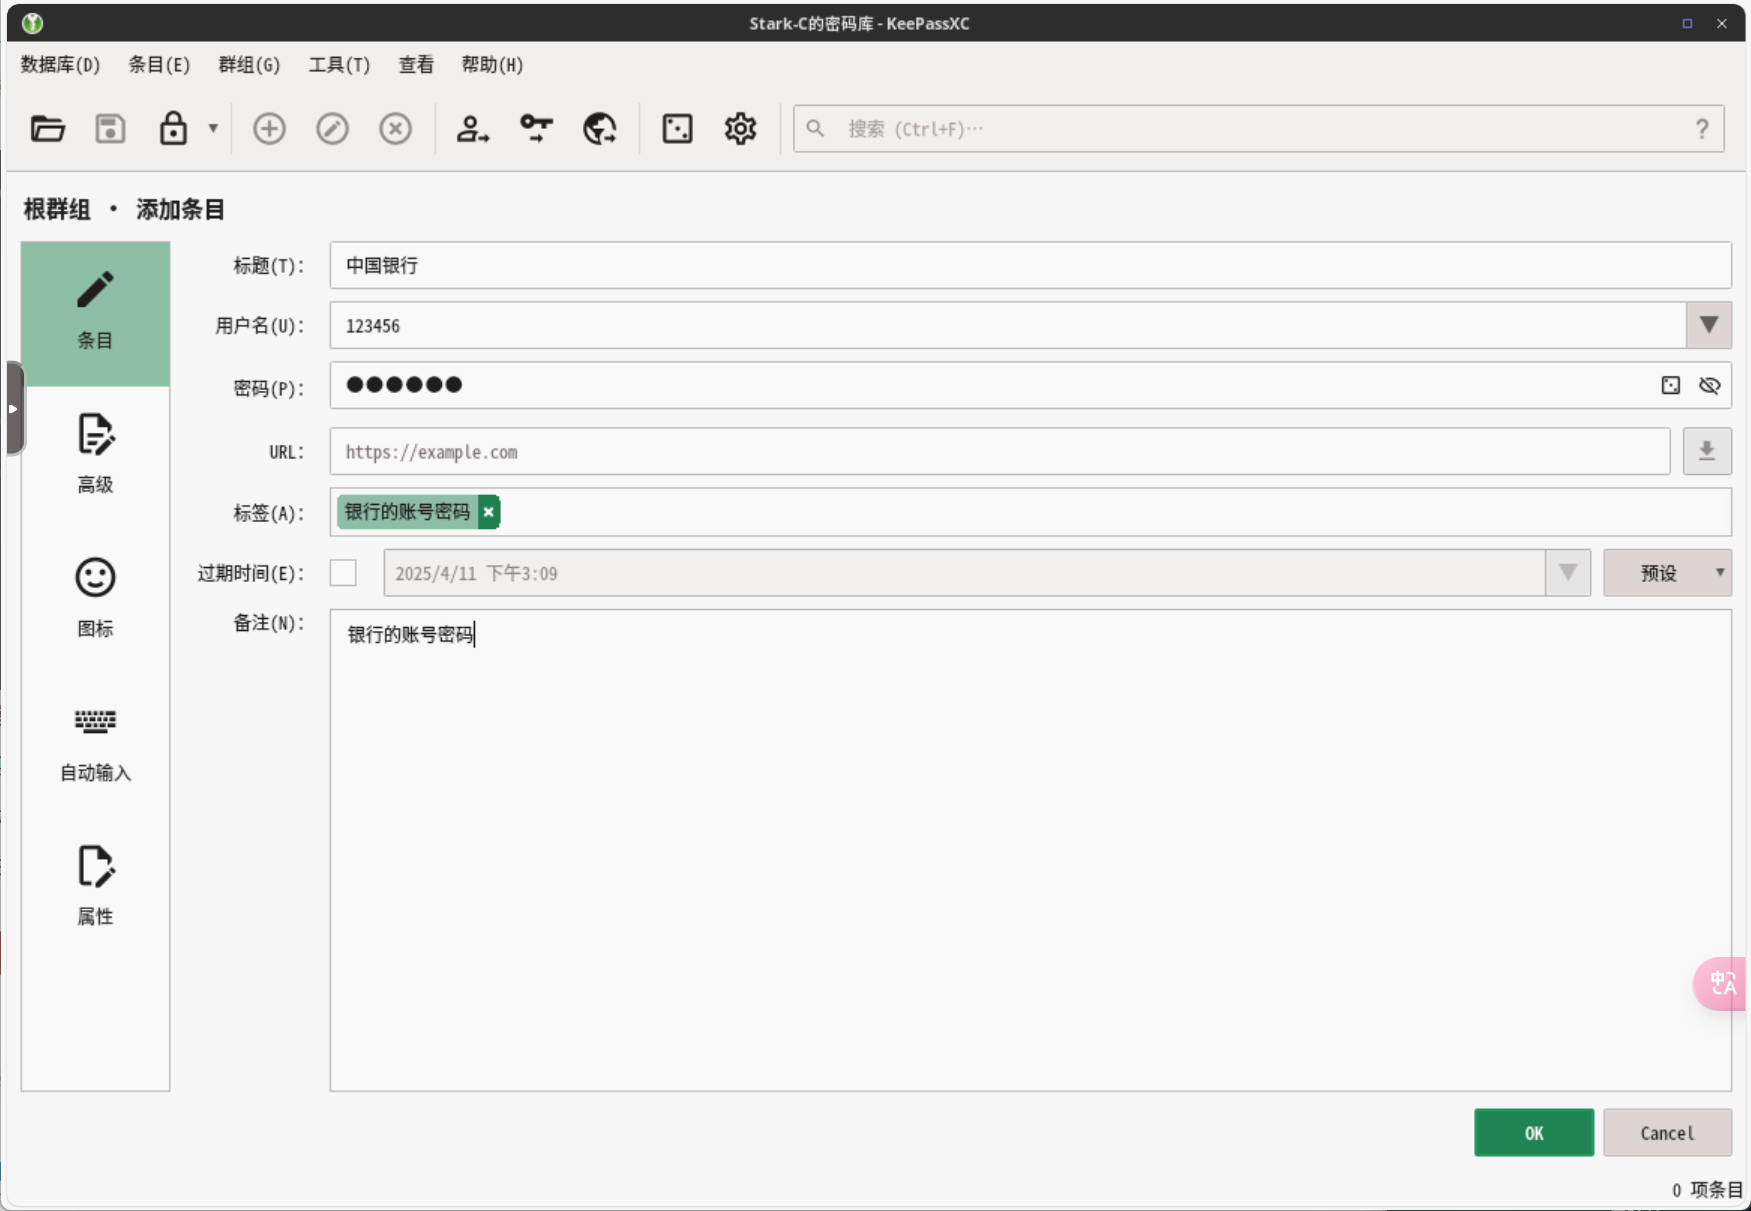Expand the lock database dropdown arrow
This screenshot has height=1211, width=1751.
[213, 129]
